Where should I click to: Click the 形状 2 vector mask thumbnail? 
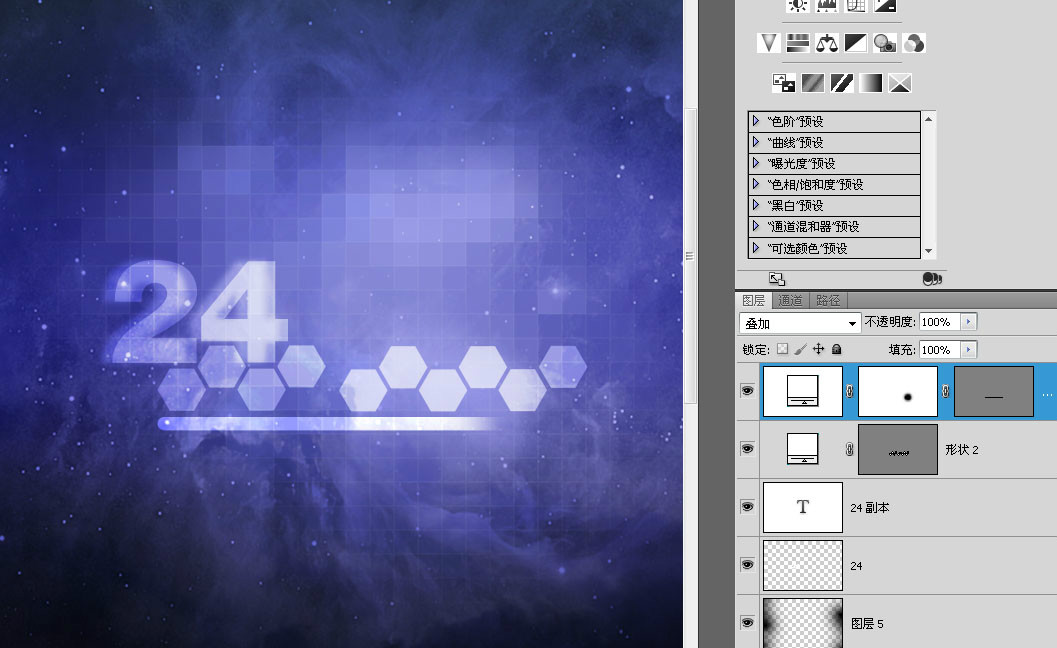[897, 449]
